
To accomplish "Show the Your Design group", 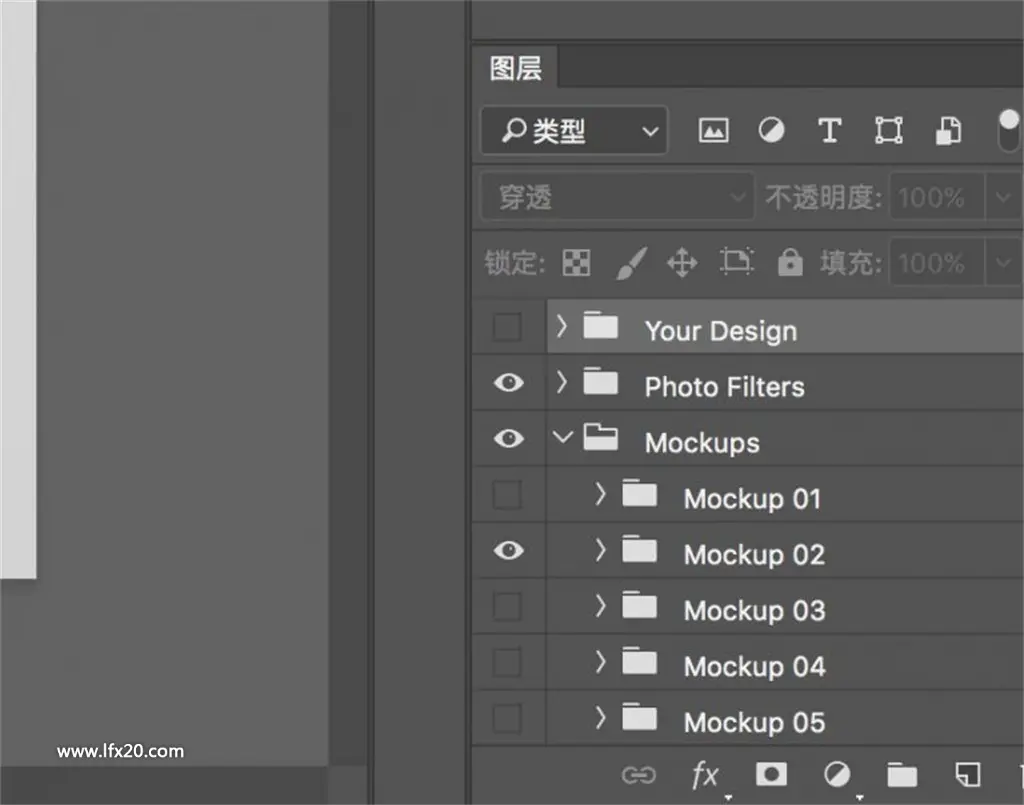I will (x=507, y=327).
